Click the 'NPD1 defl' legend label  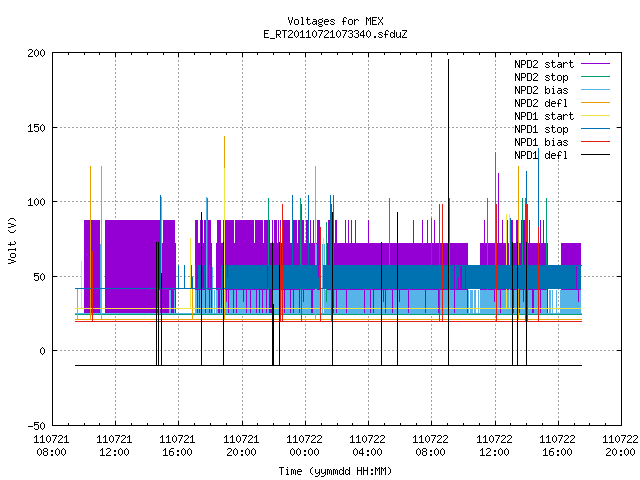541,156
